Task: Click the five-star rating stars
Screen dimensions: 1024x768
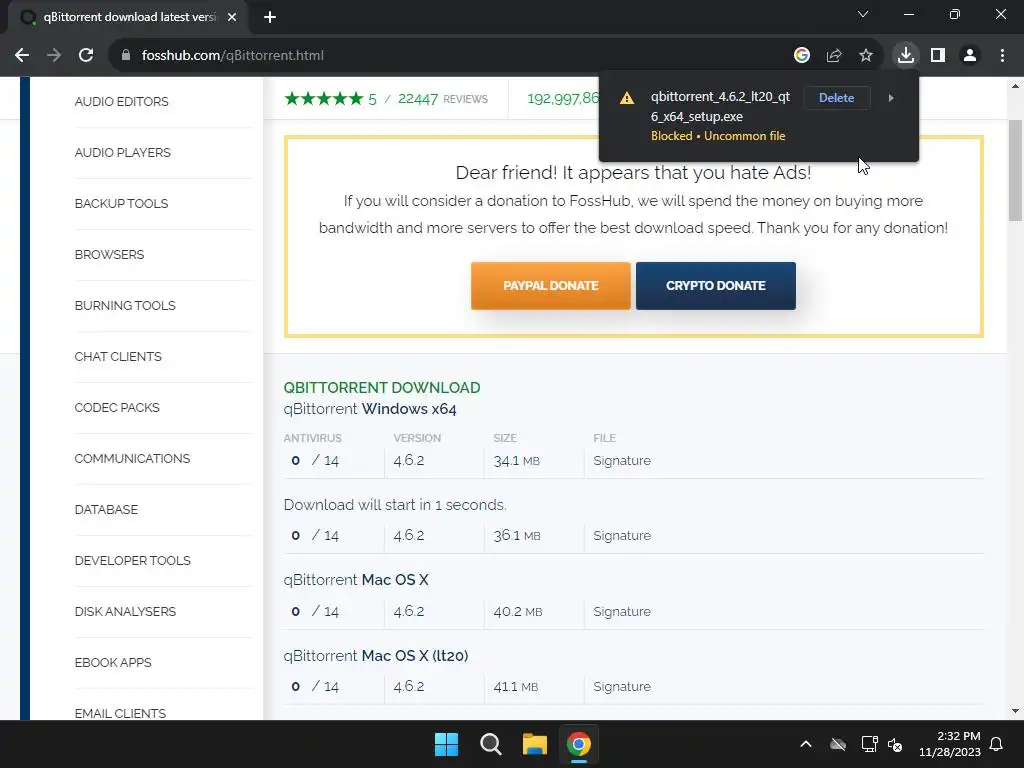Action: coord(323,99)
